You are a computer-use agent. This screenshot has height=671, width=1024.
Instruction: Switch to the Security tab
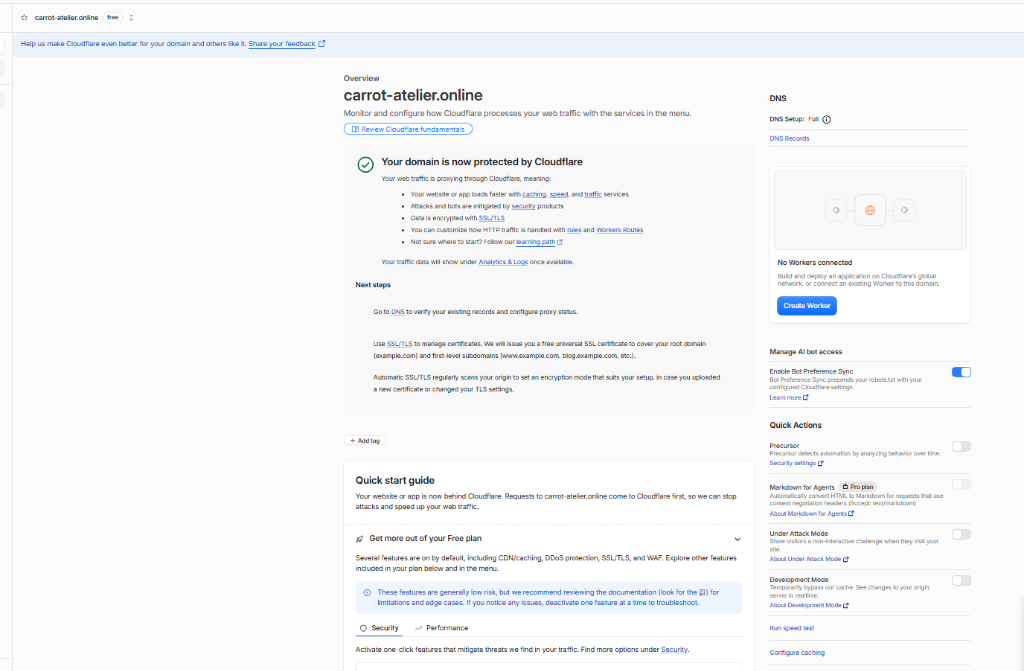point(379,628)
